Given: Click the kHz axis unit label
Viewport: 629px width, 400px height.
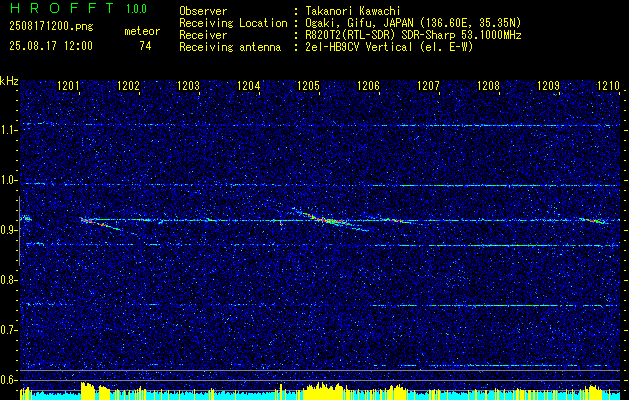Looking at the screenshot, I should click(9, 81).
